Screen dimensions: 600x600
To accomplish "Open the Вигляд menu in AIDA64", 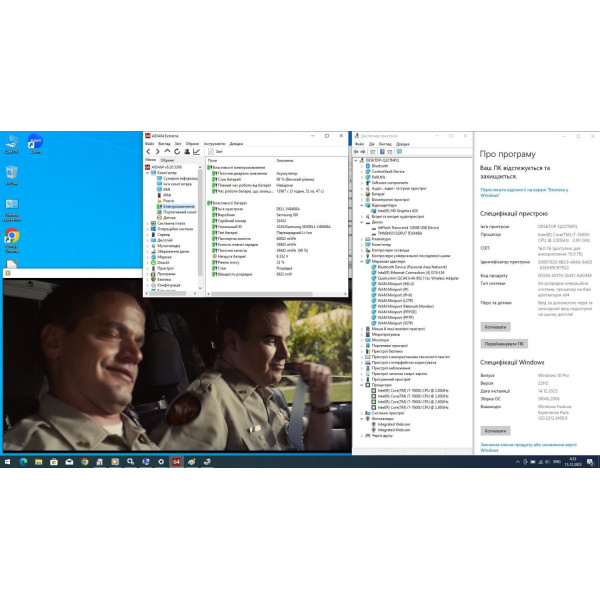I will (164, 144).
